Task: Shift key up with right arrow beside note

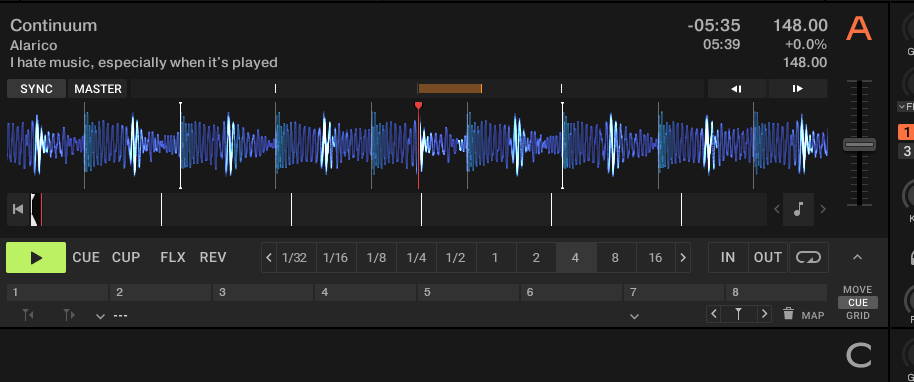Action: tap(822, 209)
